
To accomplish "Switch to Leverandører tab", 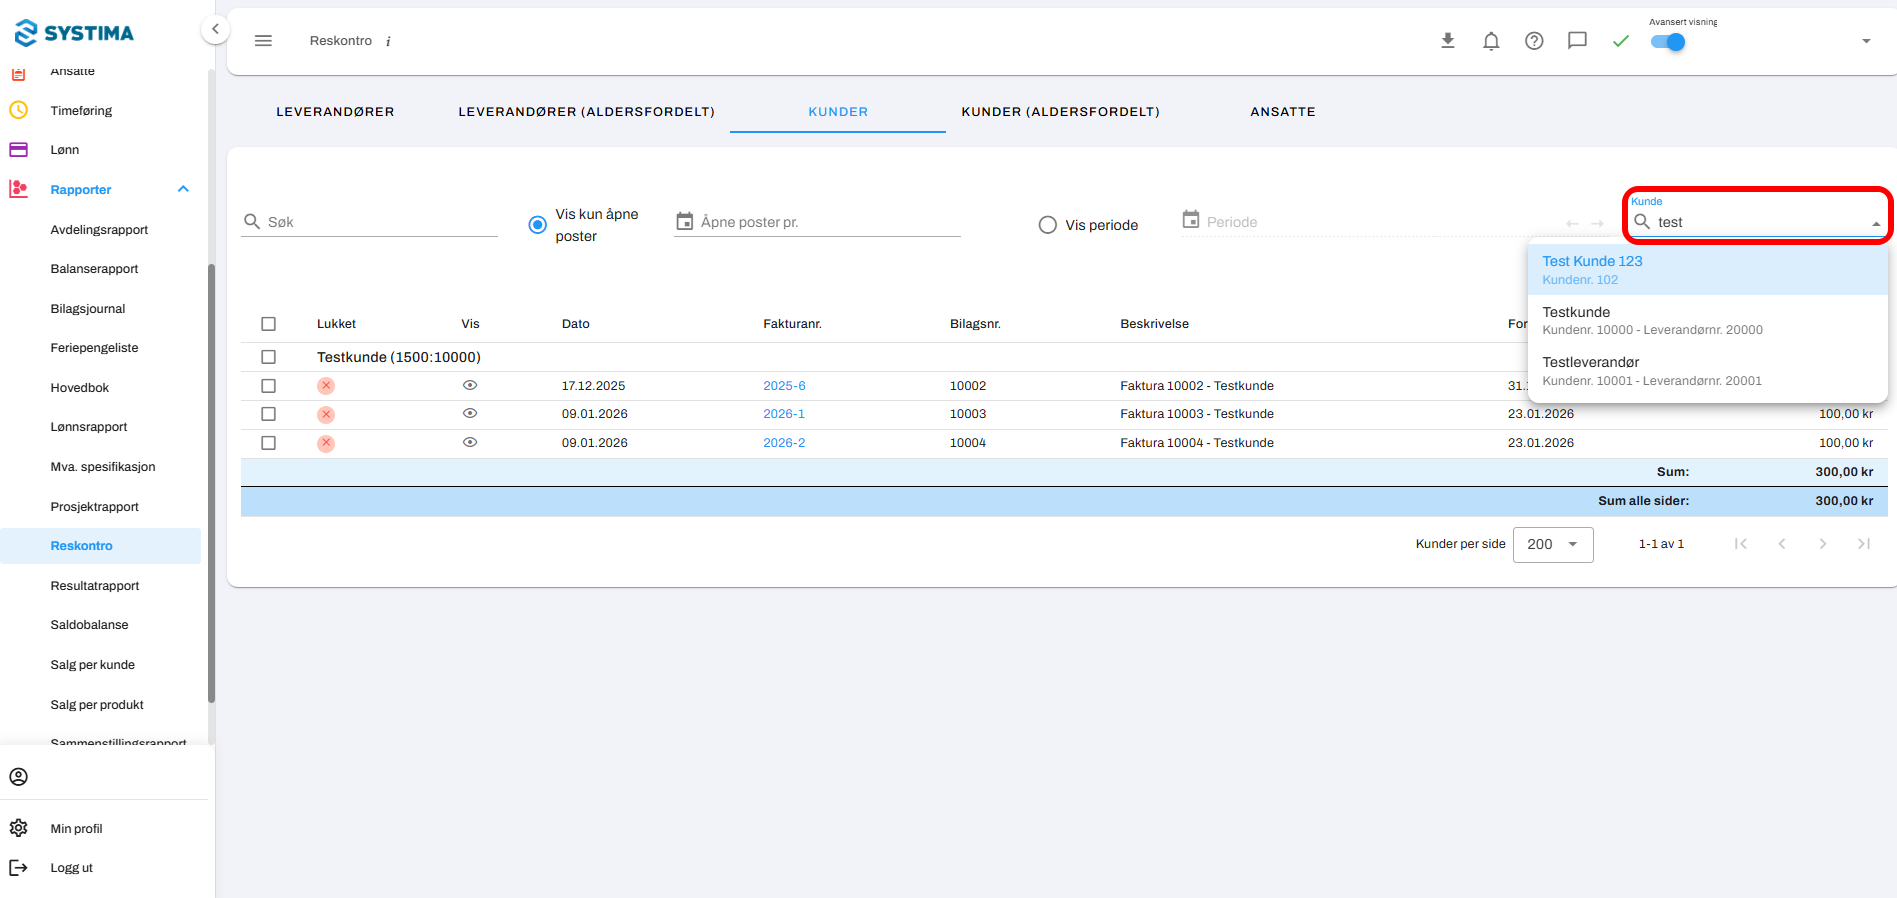I will [335, 112].
